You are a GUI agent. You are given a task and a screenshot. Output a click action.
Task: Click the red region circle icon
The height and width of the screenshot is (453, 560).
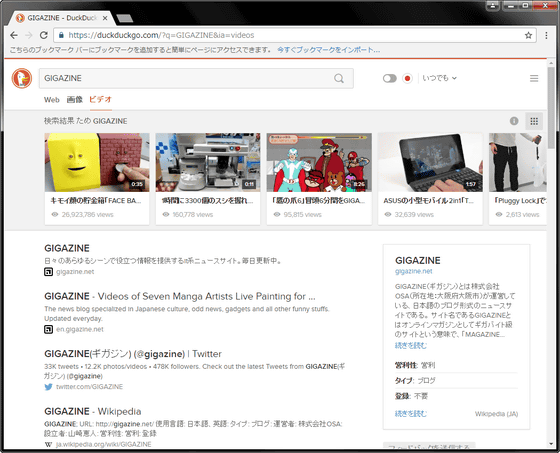(407, 78)
